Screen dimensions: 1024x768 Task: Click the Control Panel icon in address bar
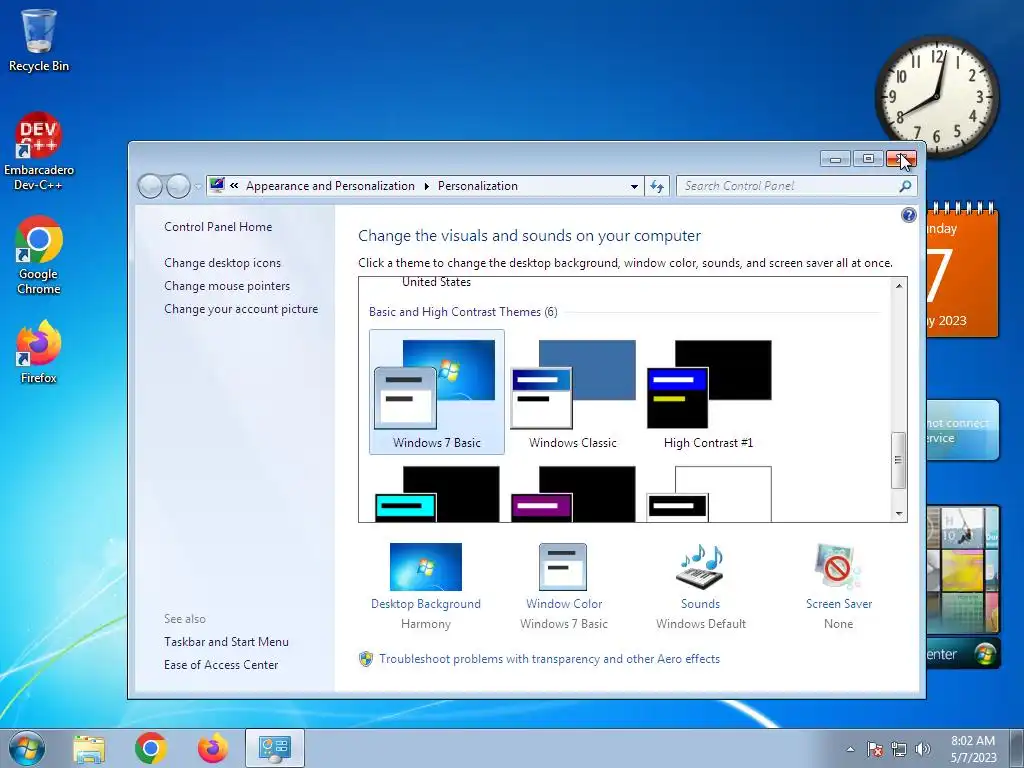217,185
